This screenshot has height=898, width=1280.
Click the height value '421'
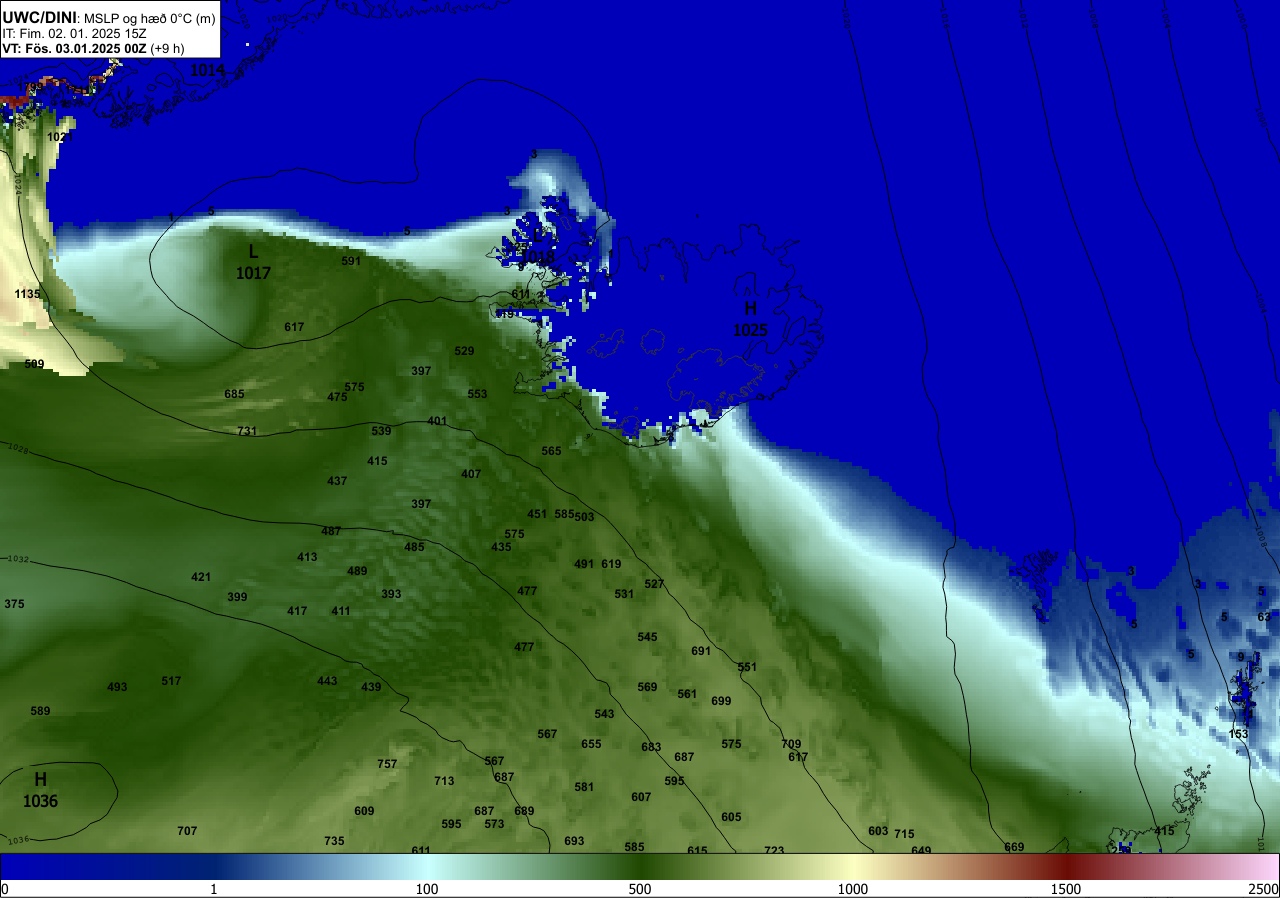pyautogui.click(x=201, y=577)
